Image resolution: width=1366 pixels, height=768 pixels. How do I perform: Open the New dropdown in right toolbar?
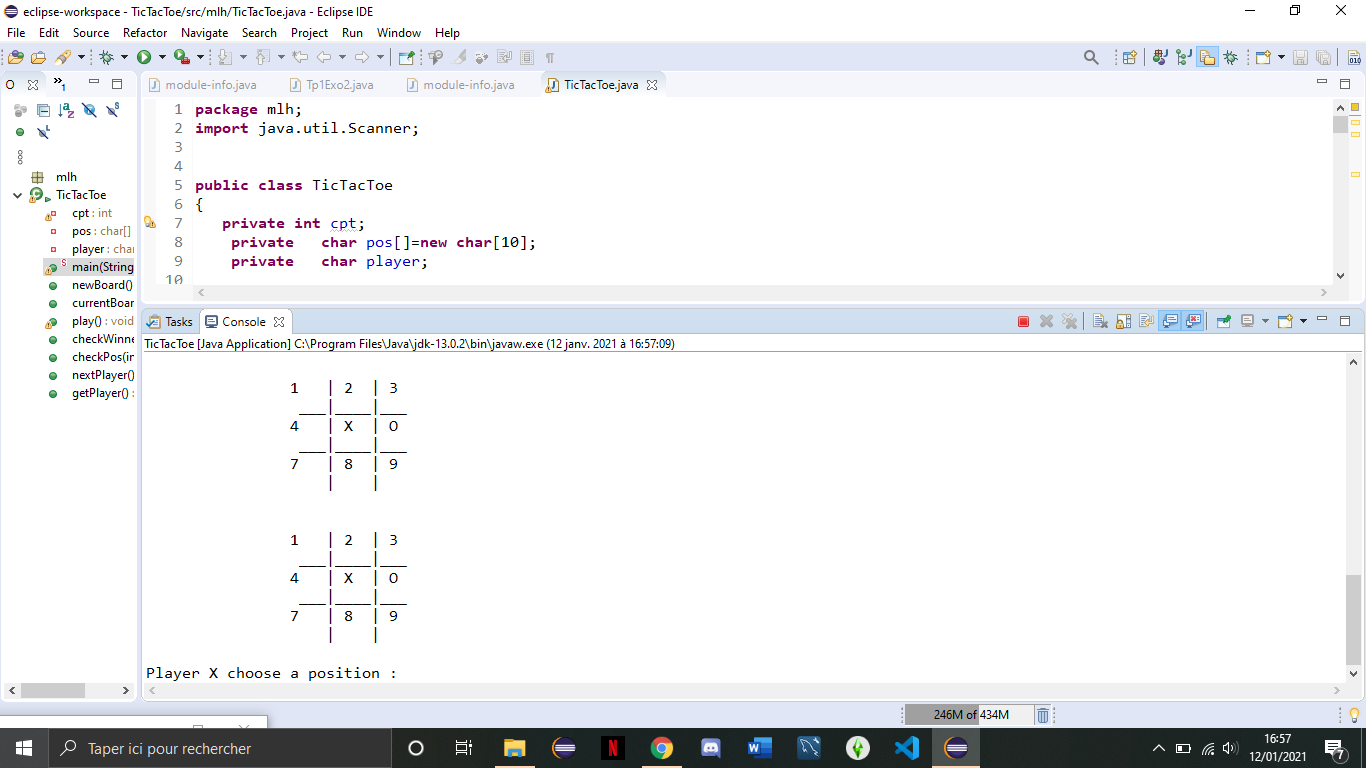point(1280,58)
